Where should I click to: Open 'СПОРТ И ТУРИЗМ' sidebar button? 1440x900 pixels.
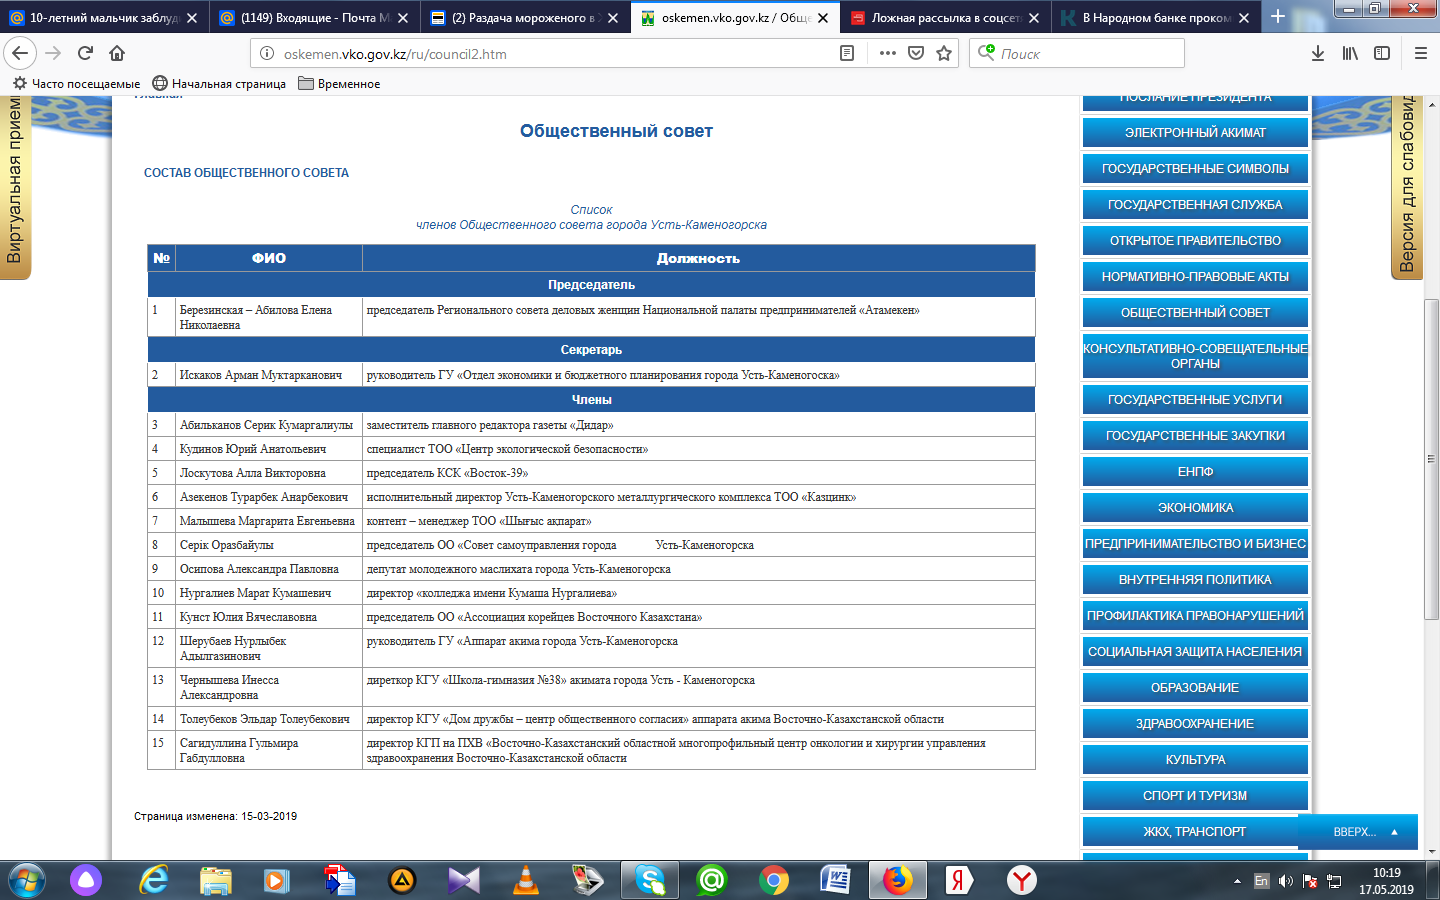coord(1195,796)
